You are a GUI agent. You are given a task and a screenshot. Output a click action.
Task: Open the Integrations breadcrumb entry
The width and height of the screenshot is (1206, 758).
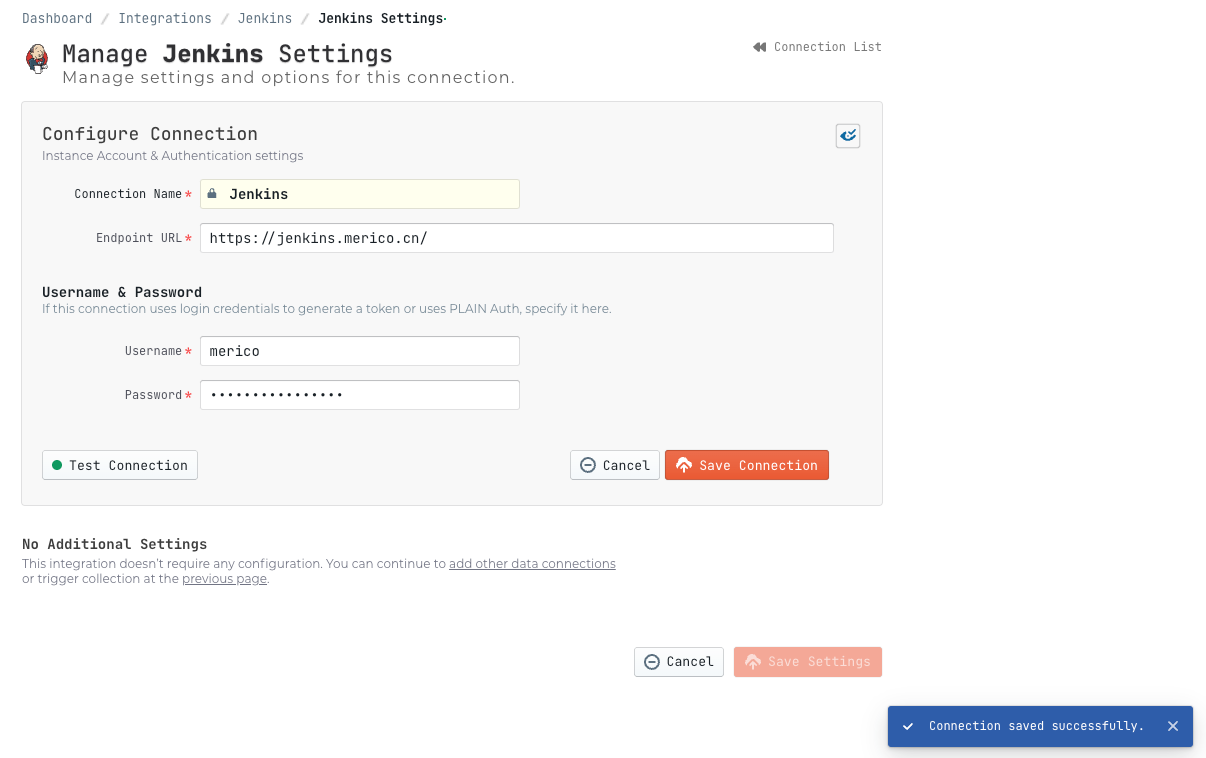coord(165,18)
